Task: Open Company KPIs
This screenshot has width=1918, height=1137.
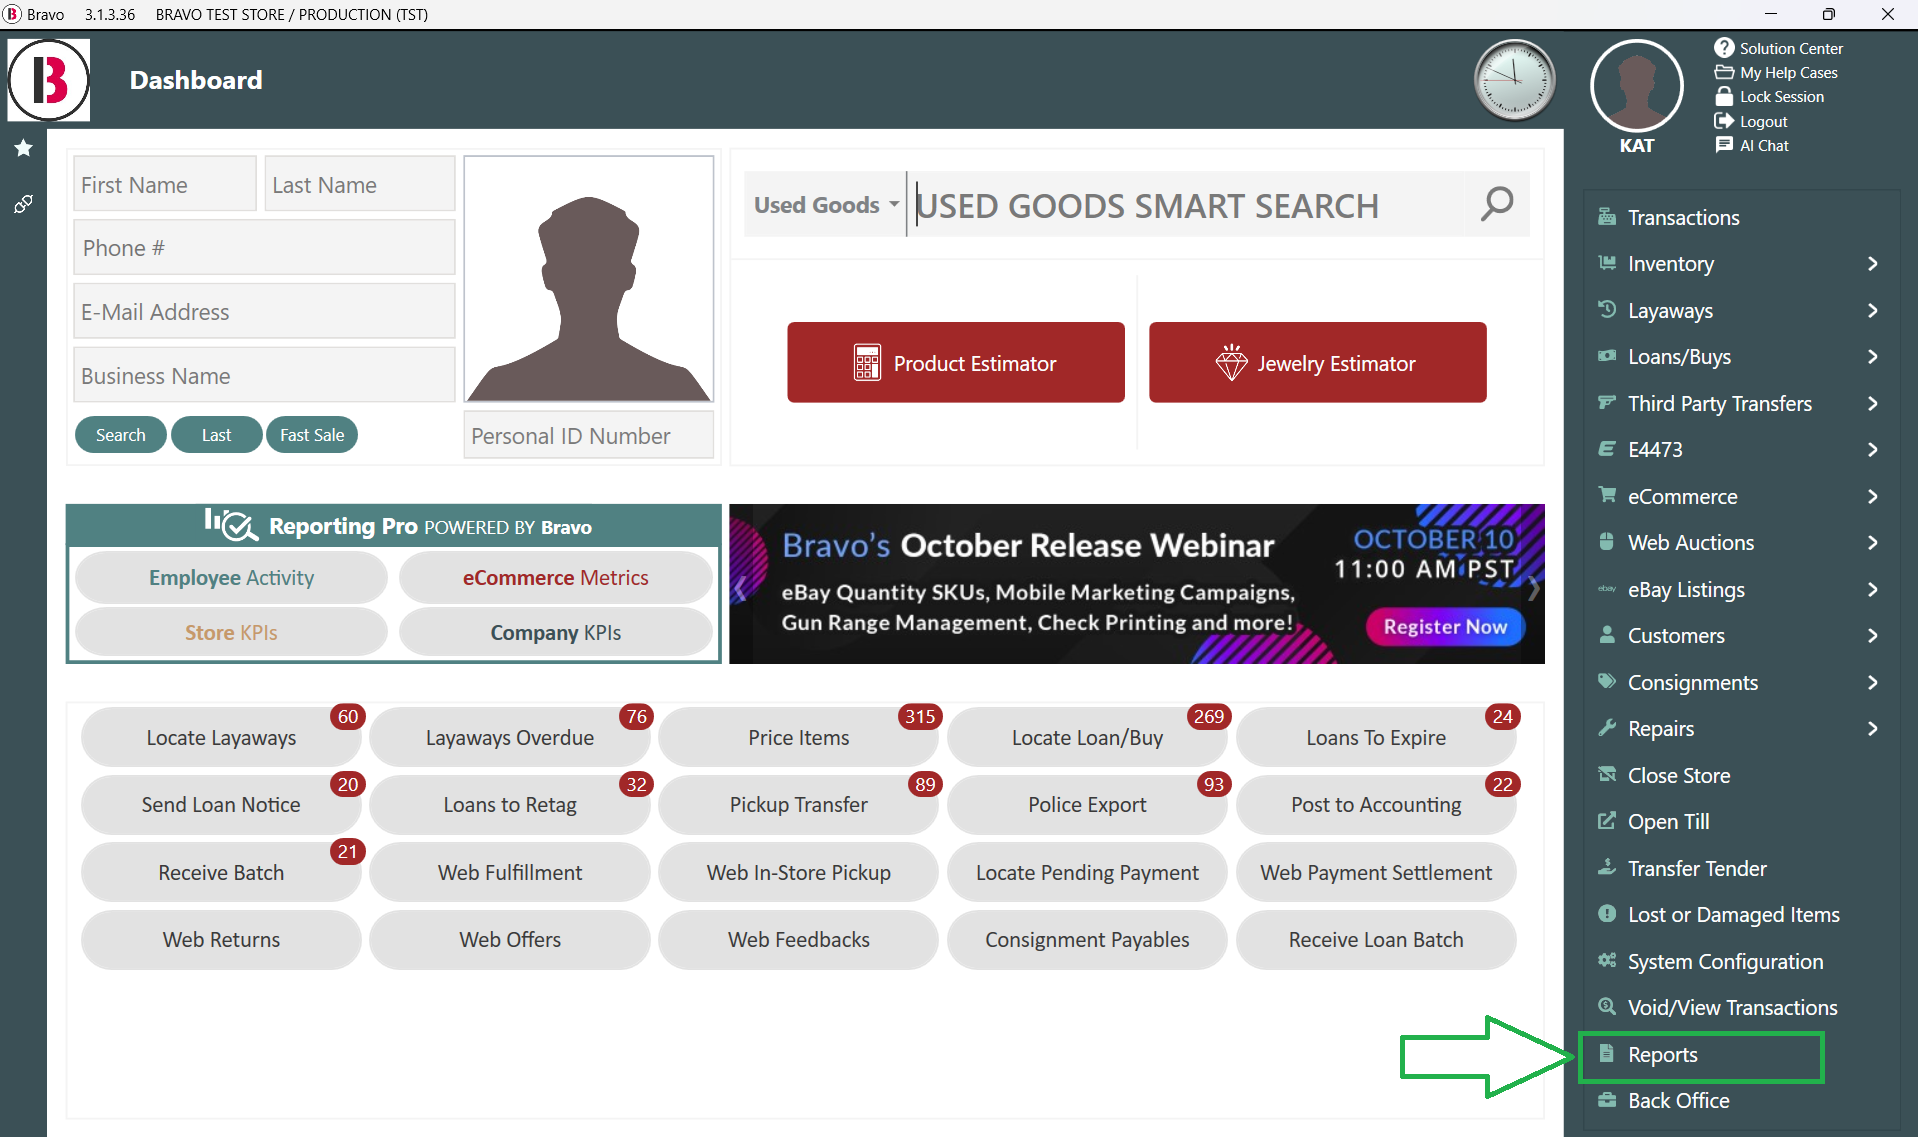Action: pyautogui.click(x=555, y=632)
